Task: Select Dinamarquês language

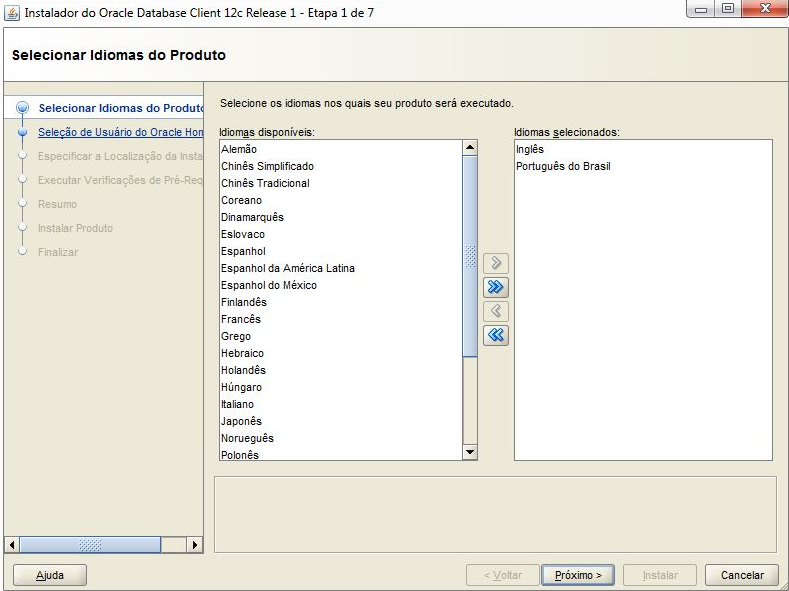Action: (341, 217)
